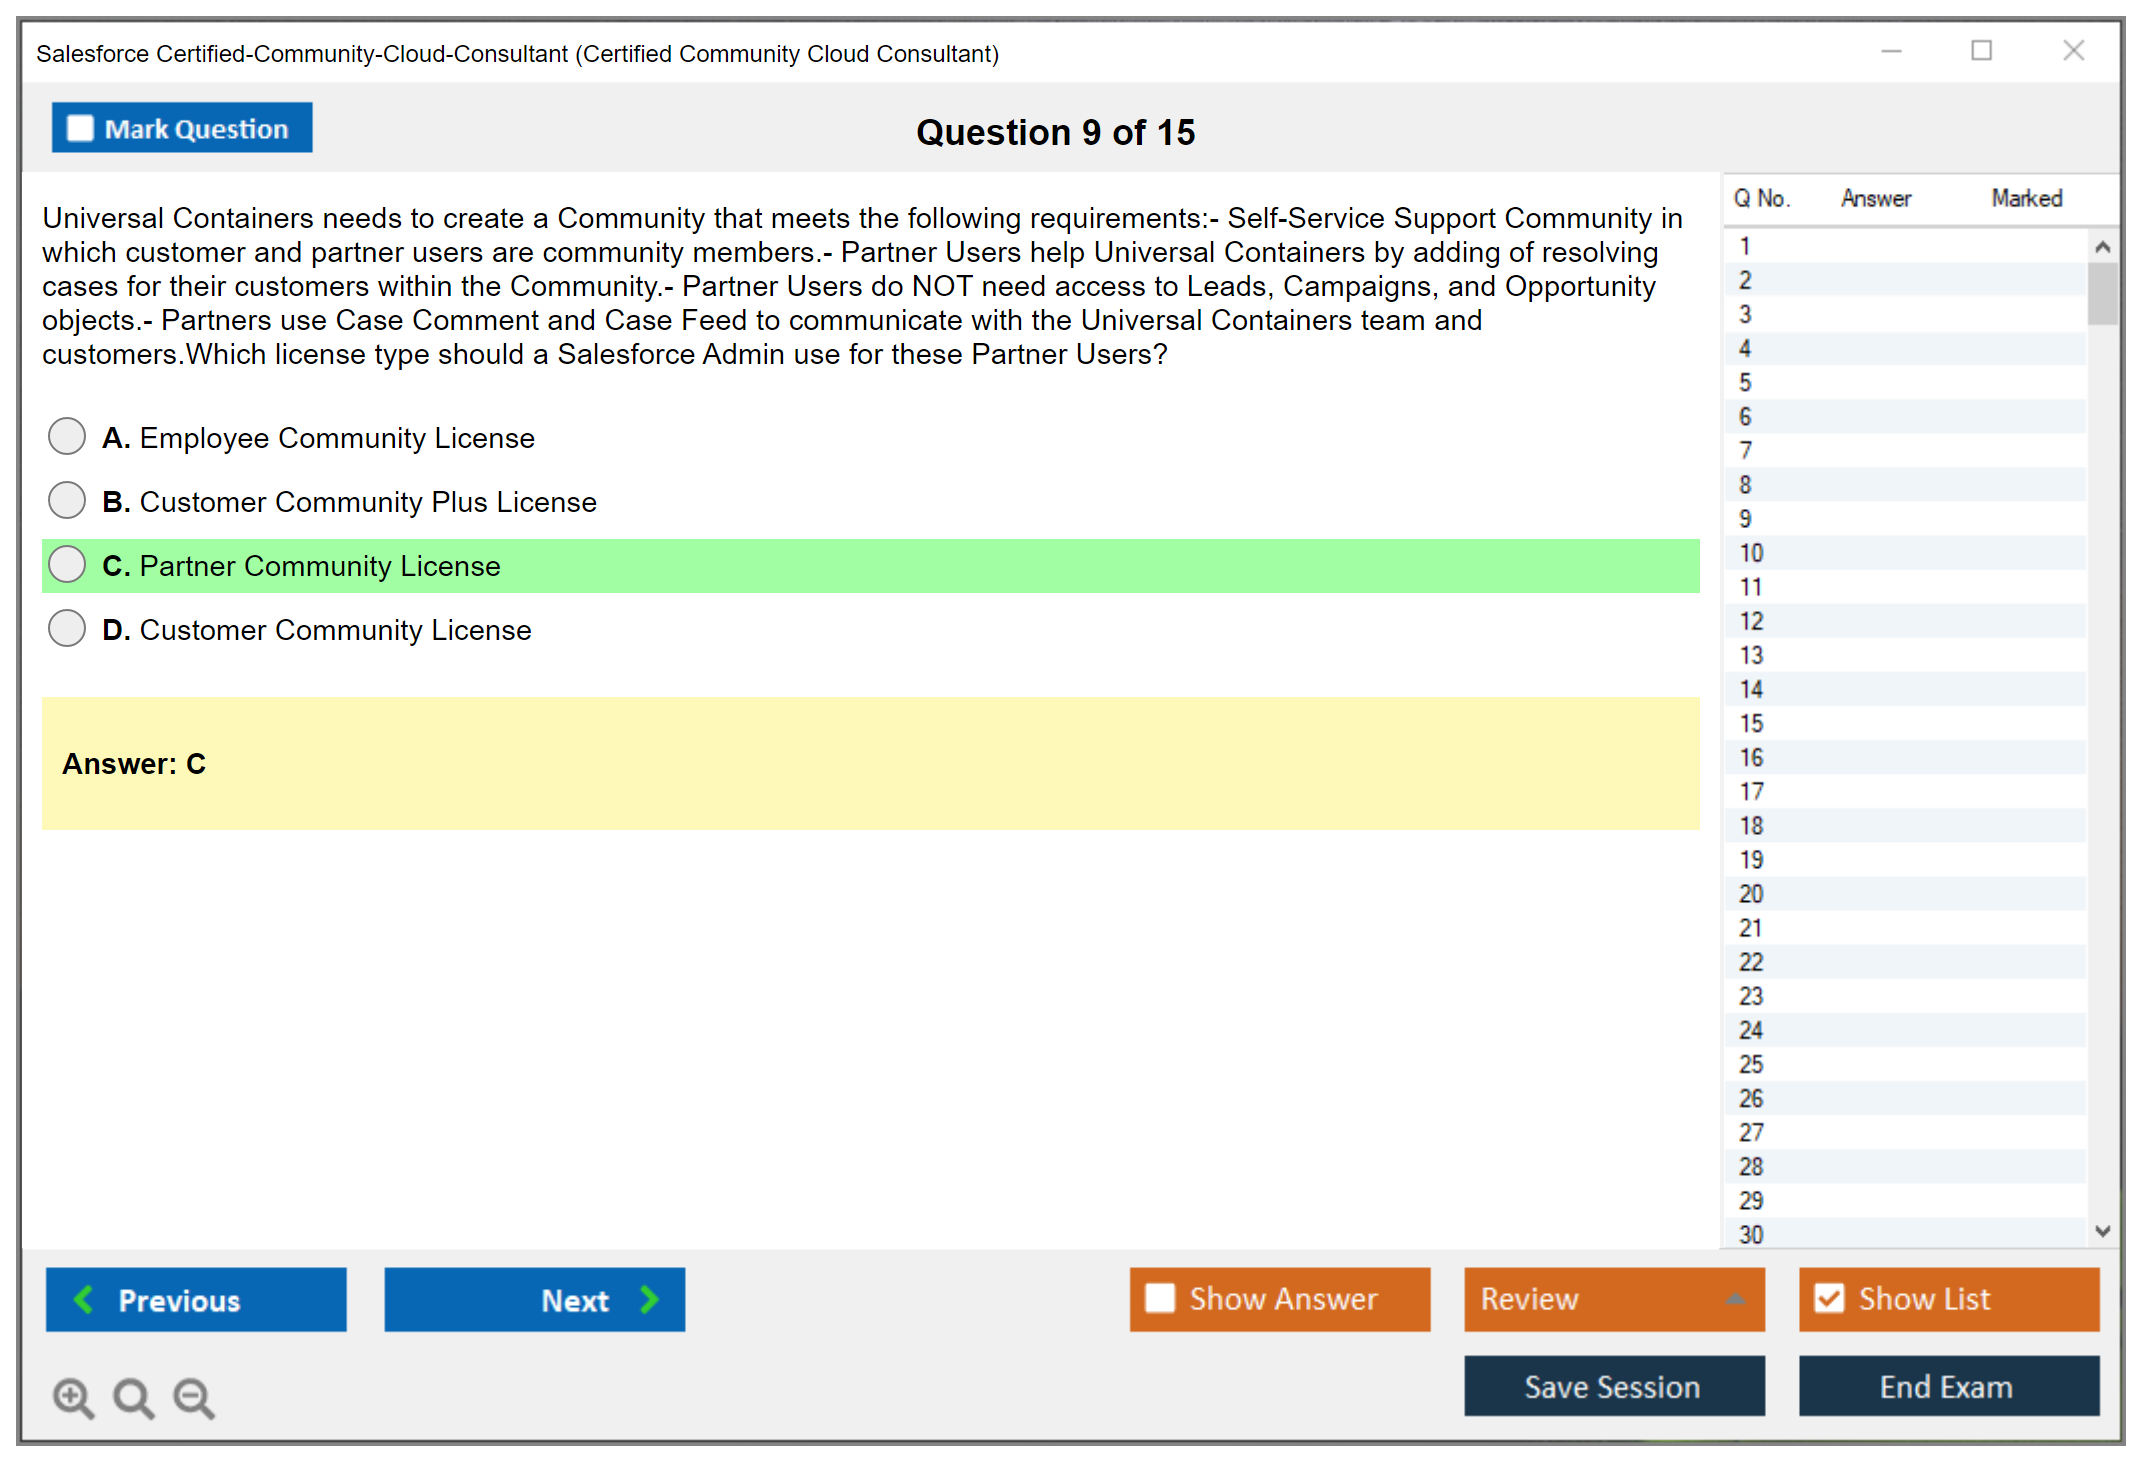Click the green right arrow on Next
This screenshot has height=1470, width=2150.
click(649, 1299)
